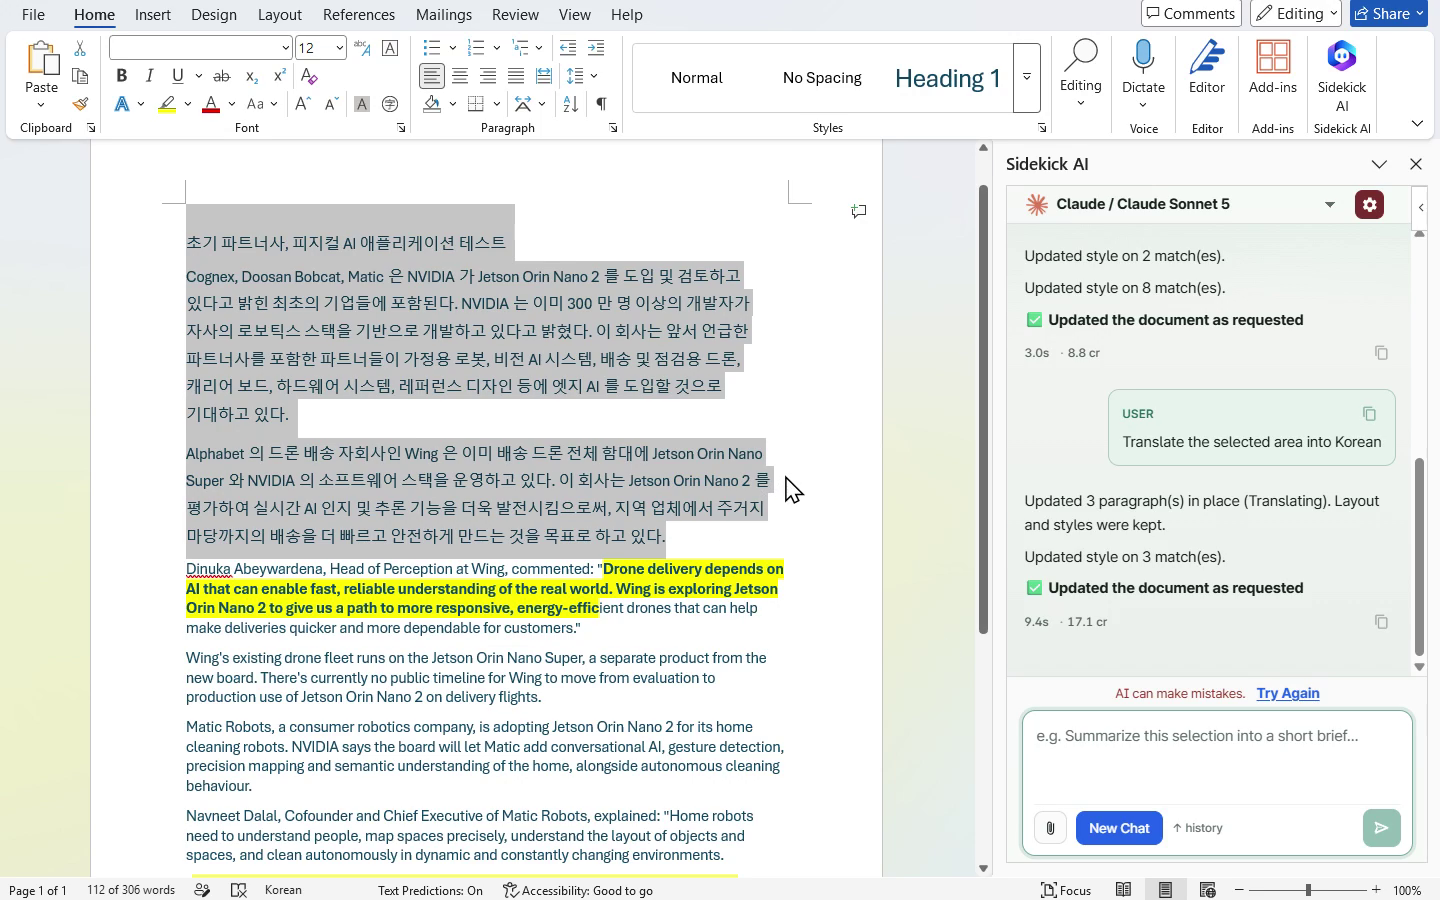Open the Insert ribbon tab
The height and width of the screenshot is (900, 1440).
tap(153, 15)
